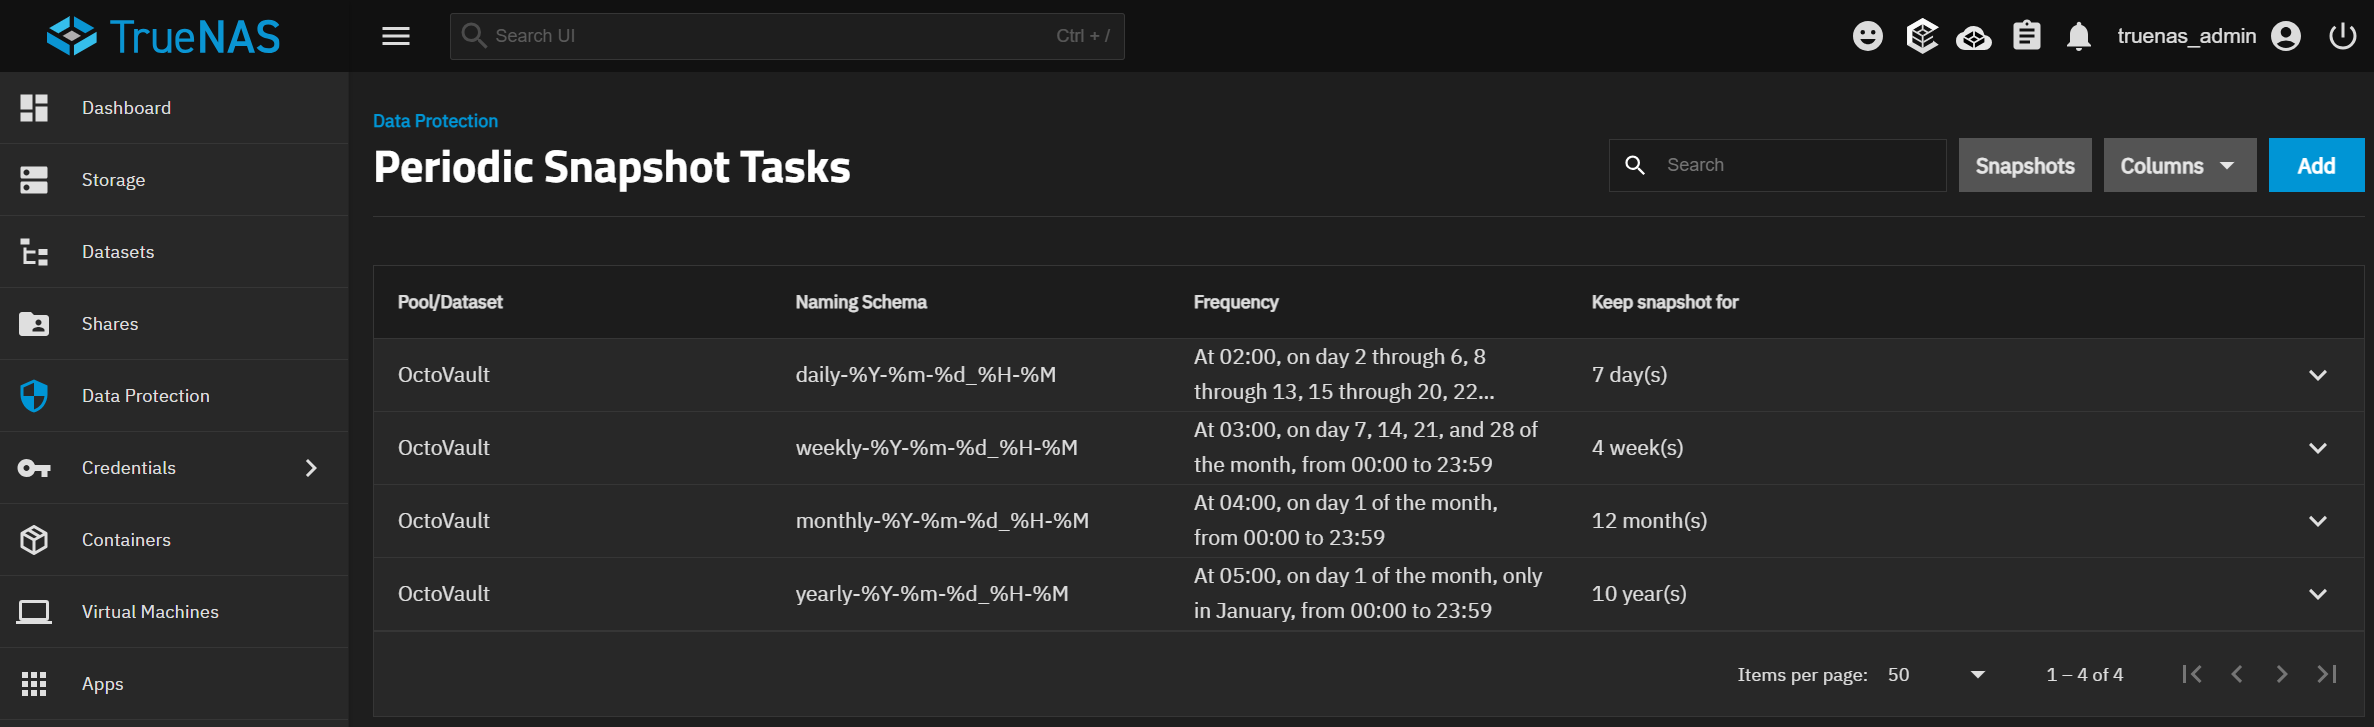Viewport: 2374px width, 727px height.
Task: Follow the Data Protection breadcrumb link
Action: pyautogui.click(x=435, y=121)
